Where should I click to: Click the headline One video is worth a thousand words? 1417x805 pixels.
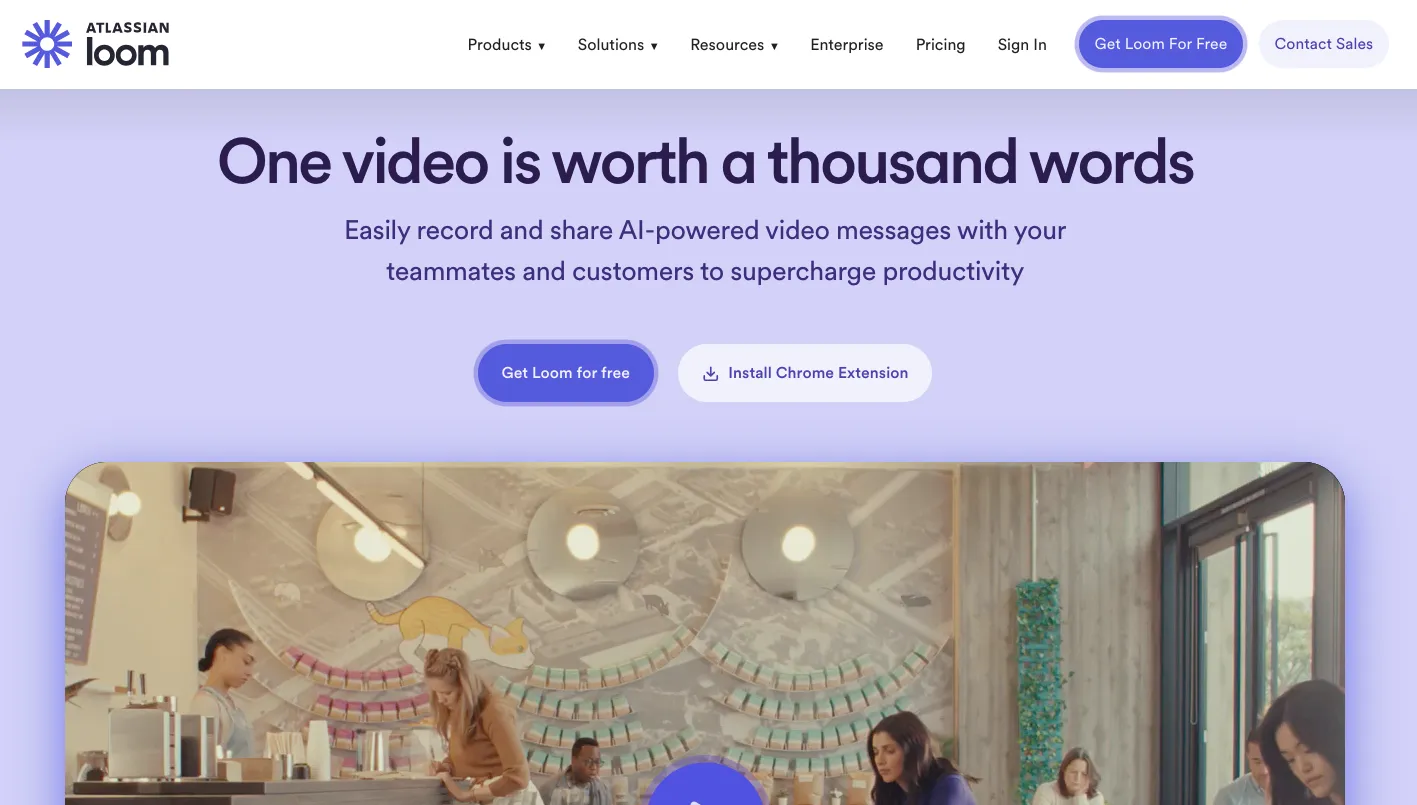(x=706, y=162)
